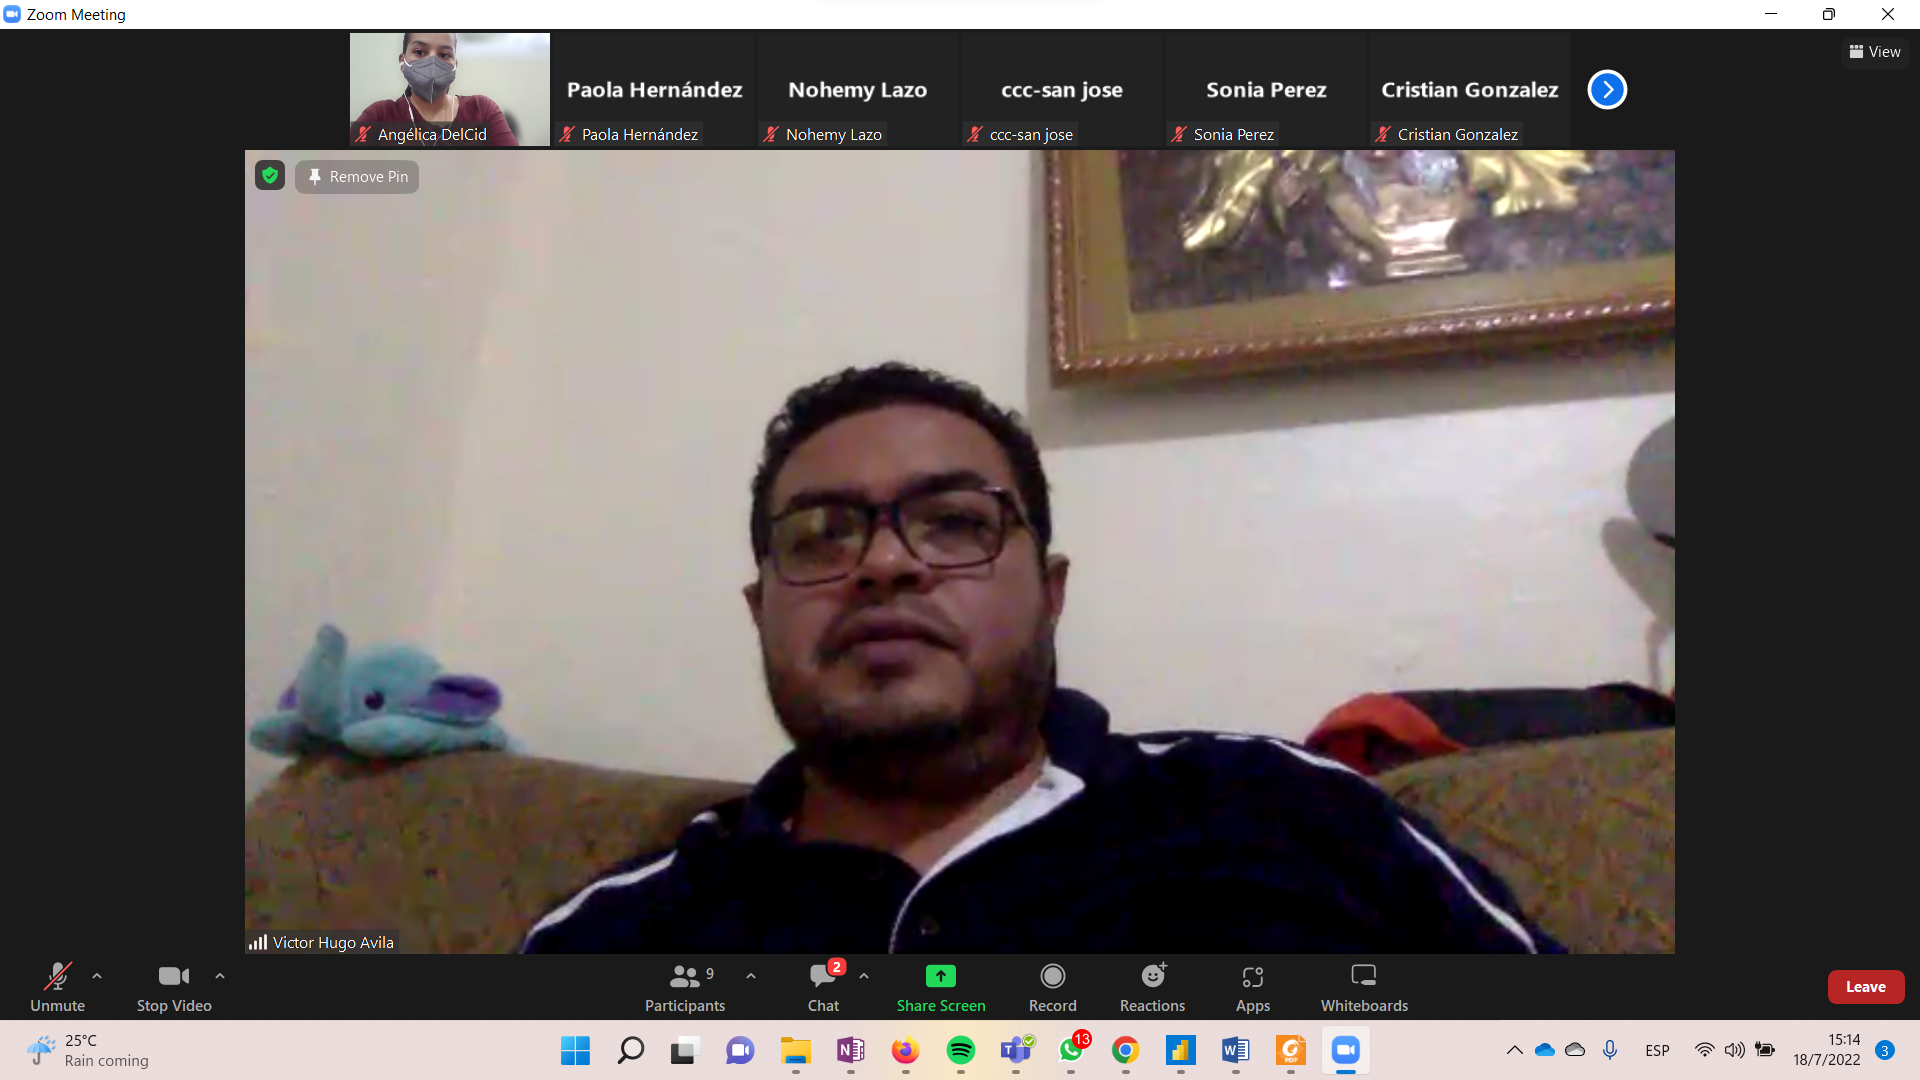1920x1080 pixels.
Task: Open Spotify from the taskbar
Action: pos(960,1050)
